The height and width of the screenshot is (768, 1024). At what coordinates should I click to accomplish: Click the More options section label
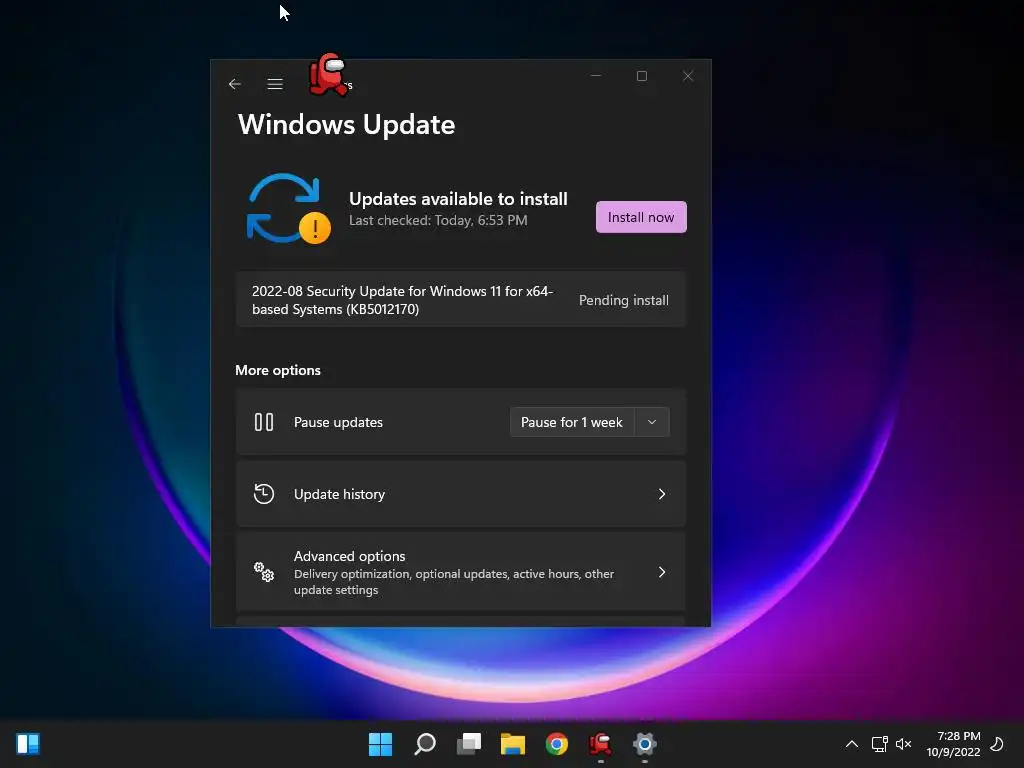[x=278, y=370]
